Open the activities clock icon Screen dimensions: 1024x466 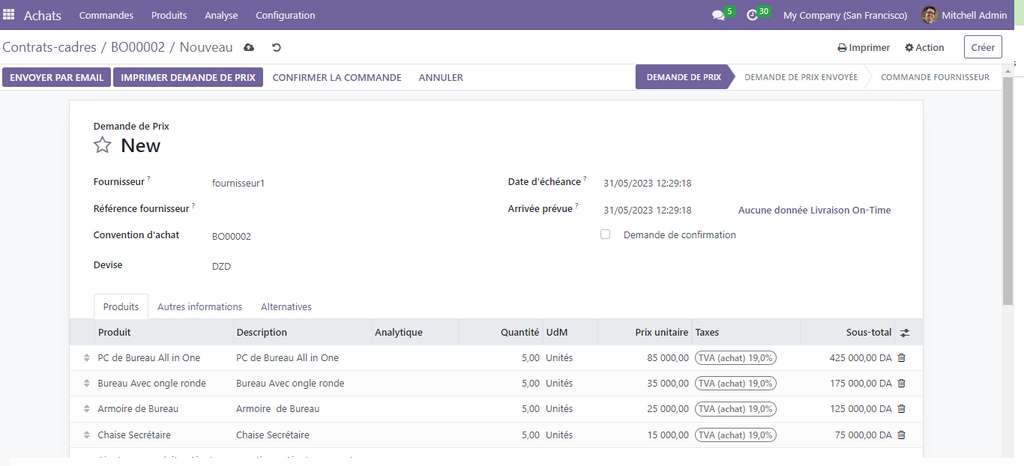click(752, 16)
